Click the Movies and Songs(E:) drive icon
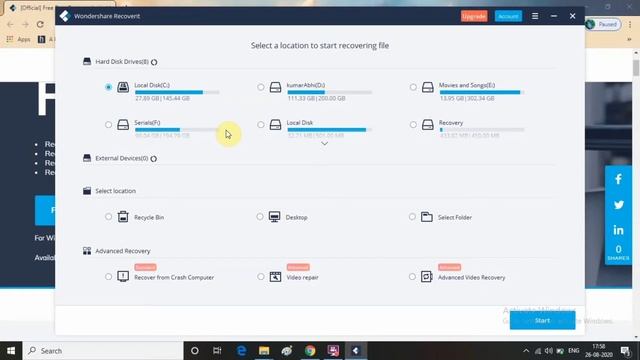The width and height of the screenshot is (640, 360). (428, 87)
